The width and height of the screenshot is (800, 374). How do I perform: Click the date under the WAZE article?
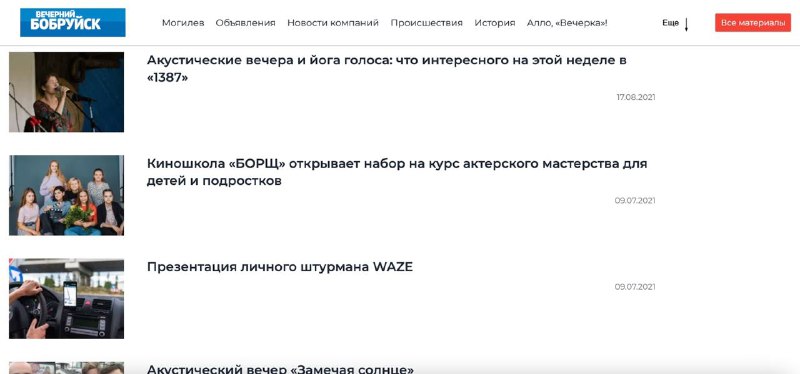(635, 287)
